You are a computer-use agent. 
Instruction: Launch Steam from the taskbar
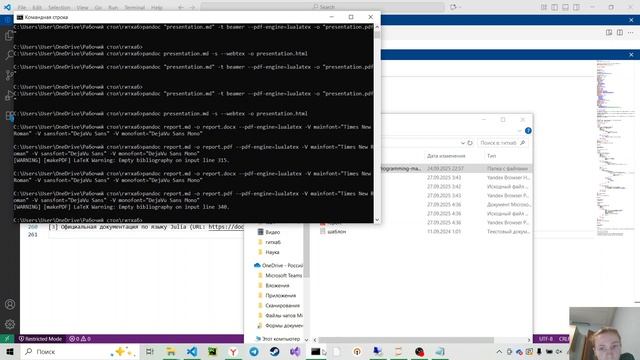pyautogui.click(x=275, y=351)
